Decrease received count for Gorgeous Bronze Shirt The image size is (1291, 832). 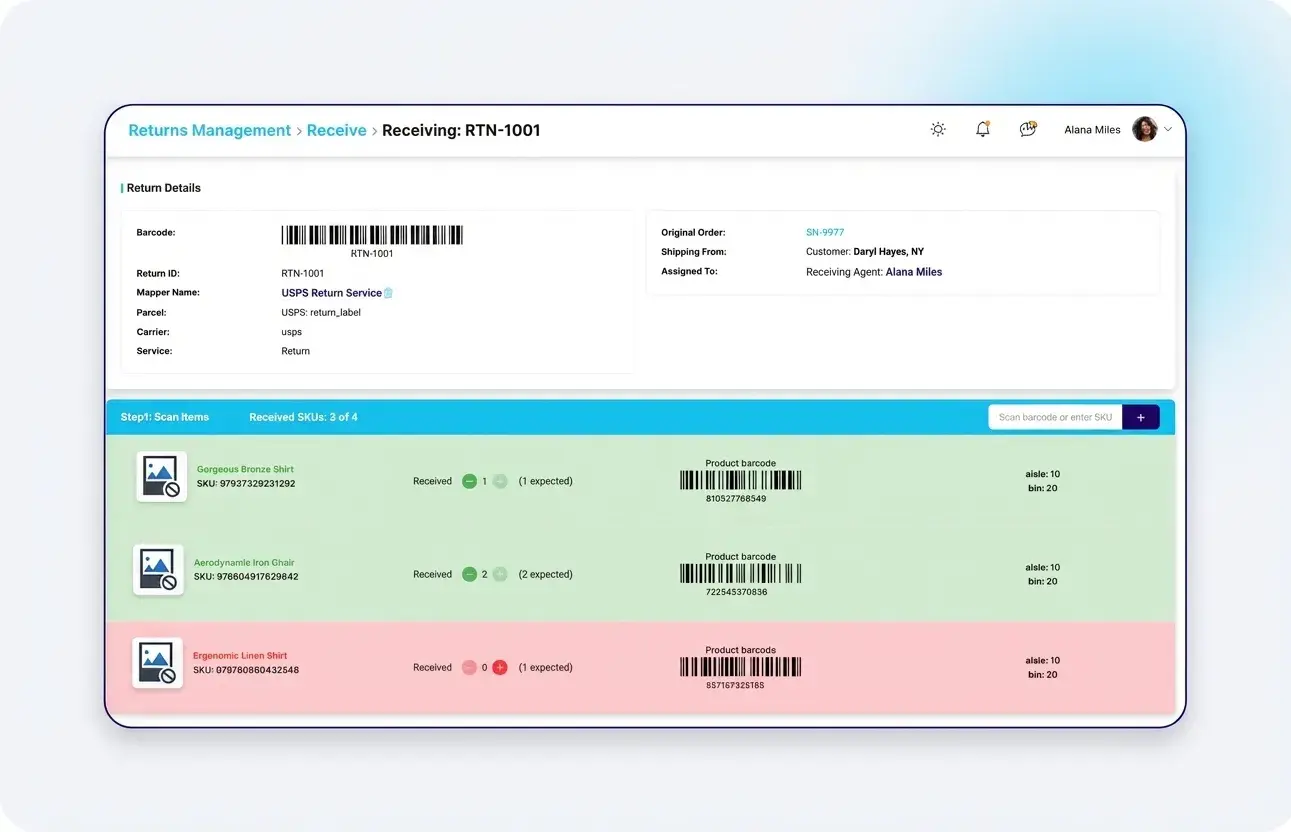pyautogui.click(x=469, y=481)
